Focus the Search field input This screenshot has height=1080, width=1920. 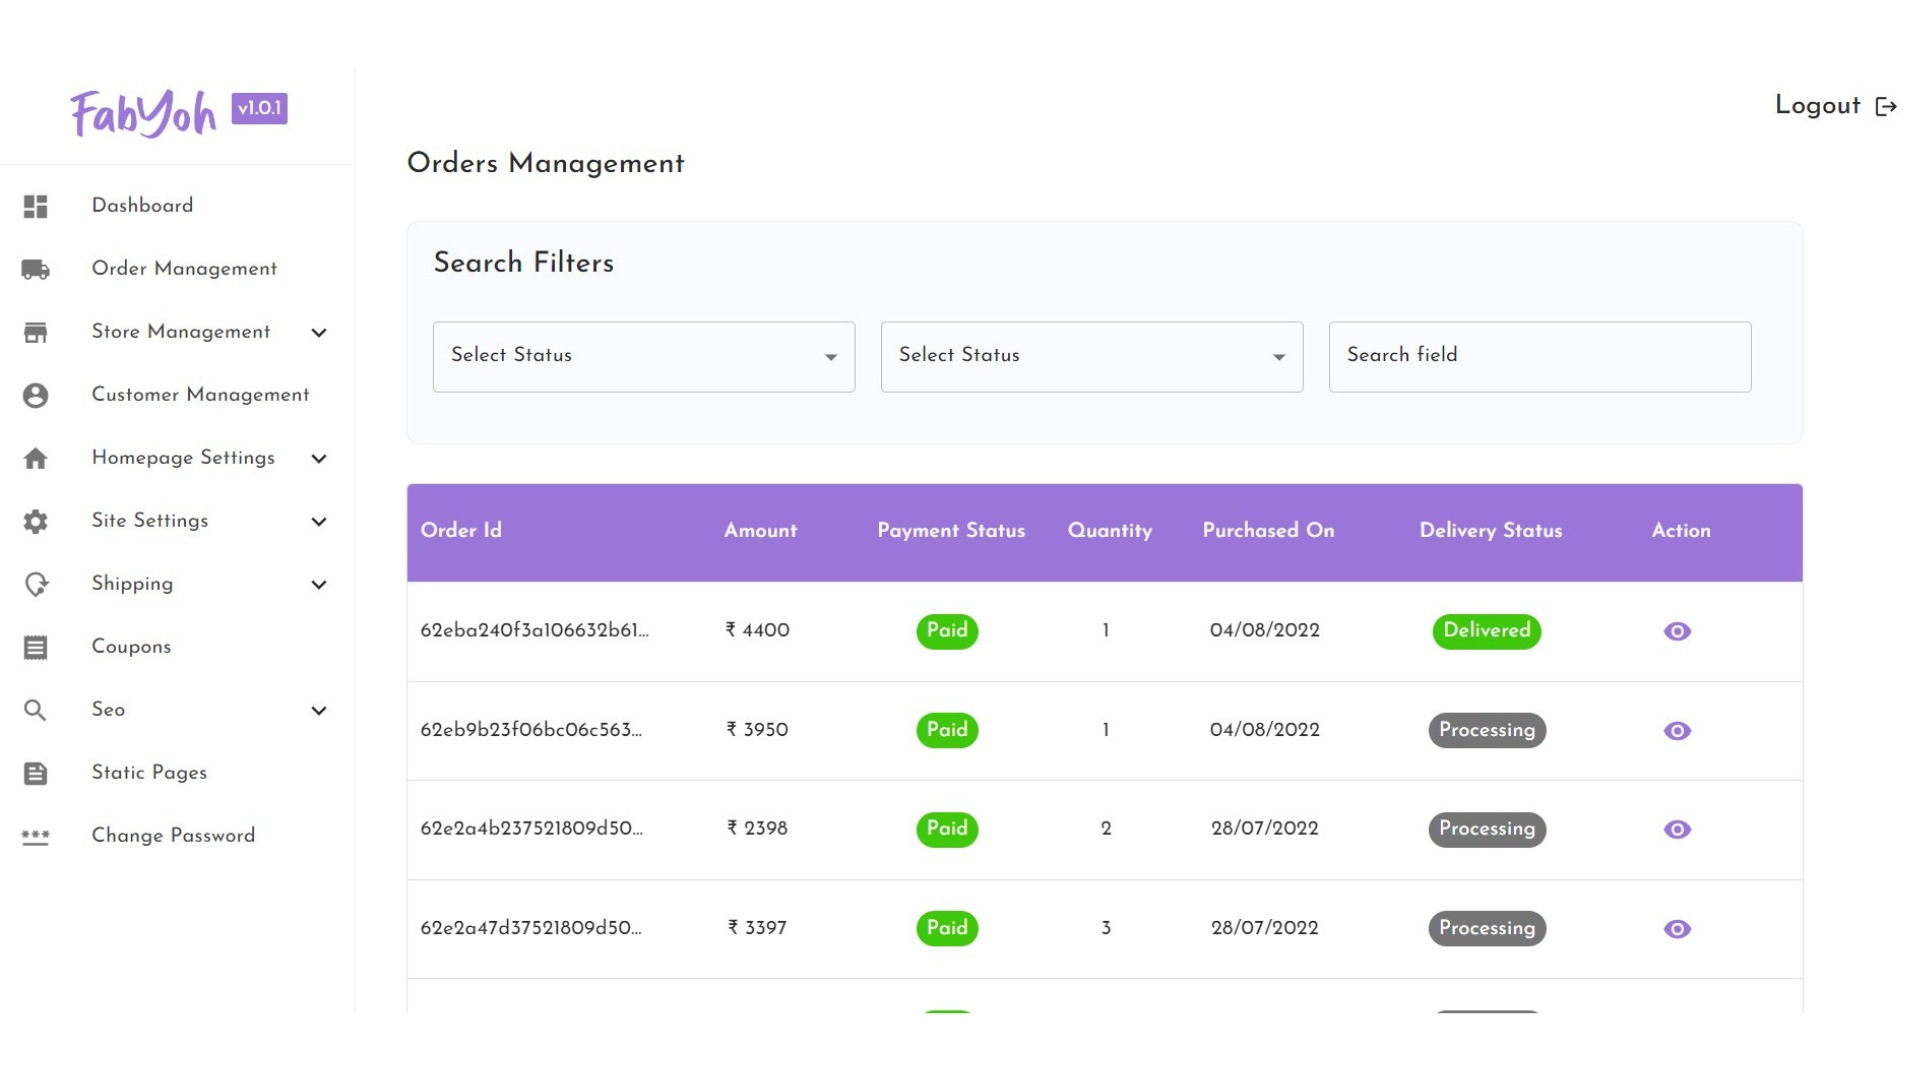(x=1539, y=357)
